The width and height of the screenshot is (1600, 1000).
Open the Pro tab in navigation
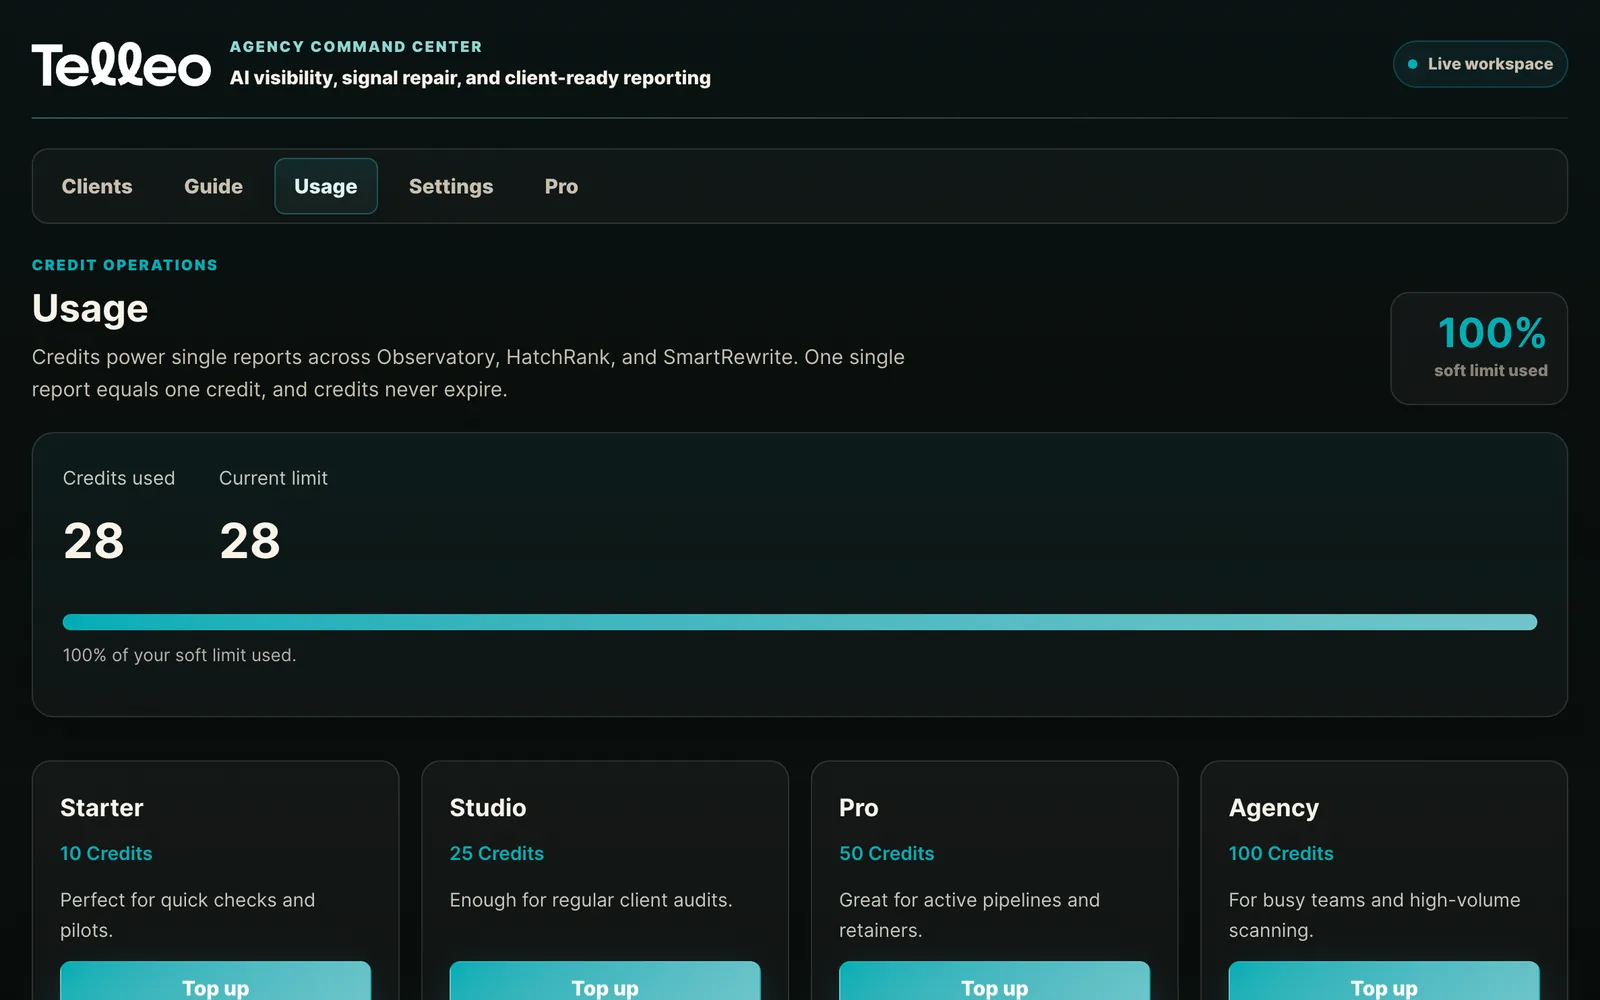561,186
